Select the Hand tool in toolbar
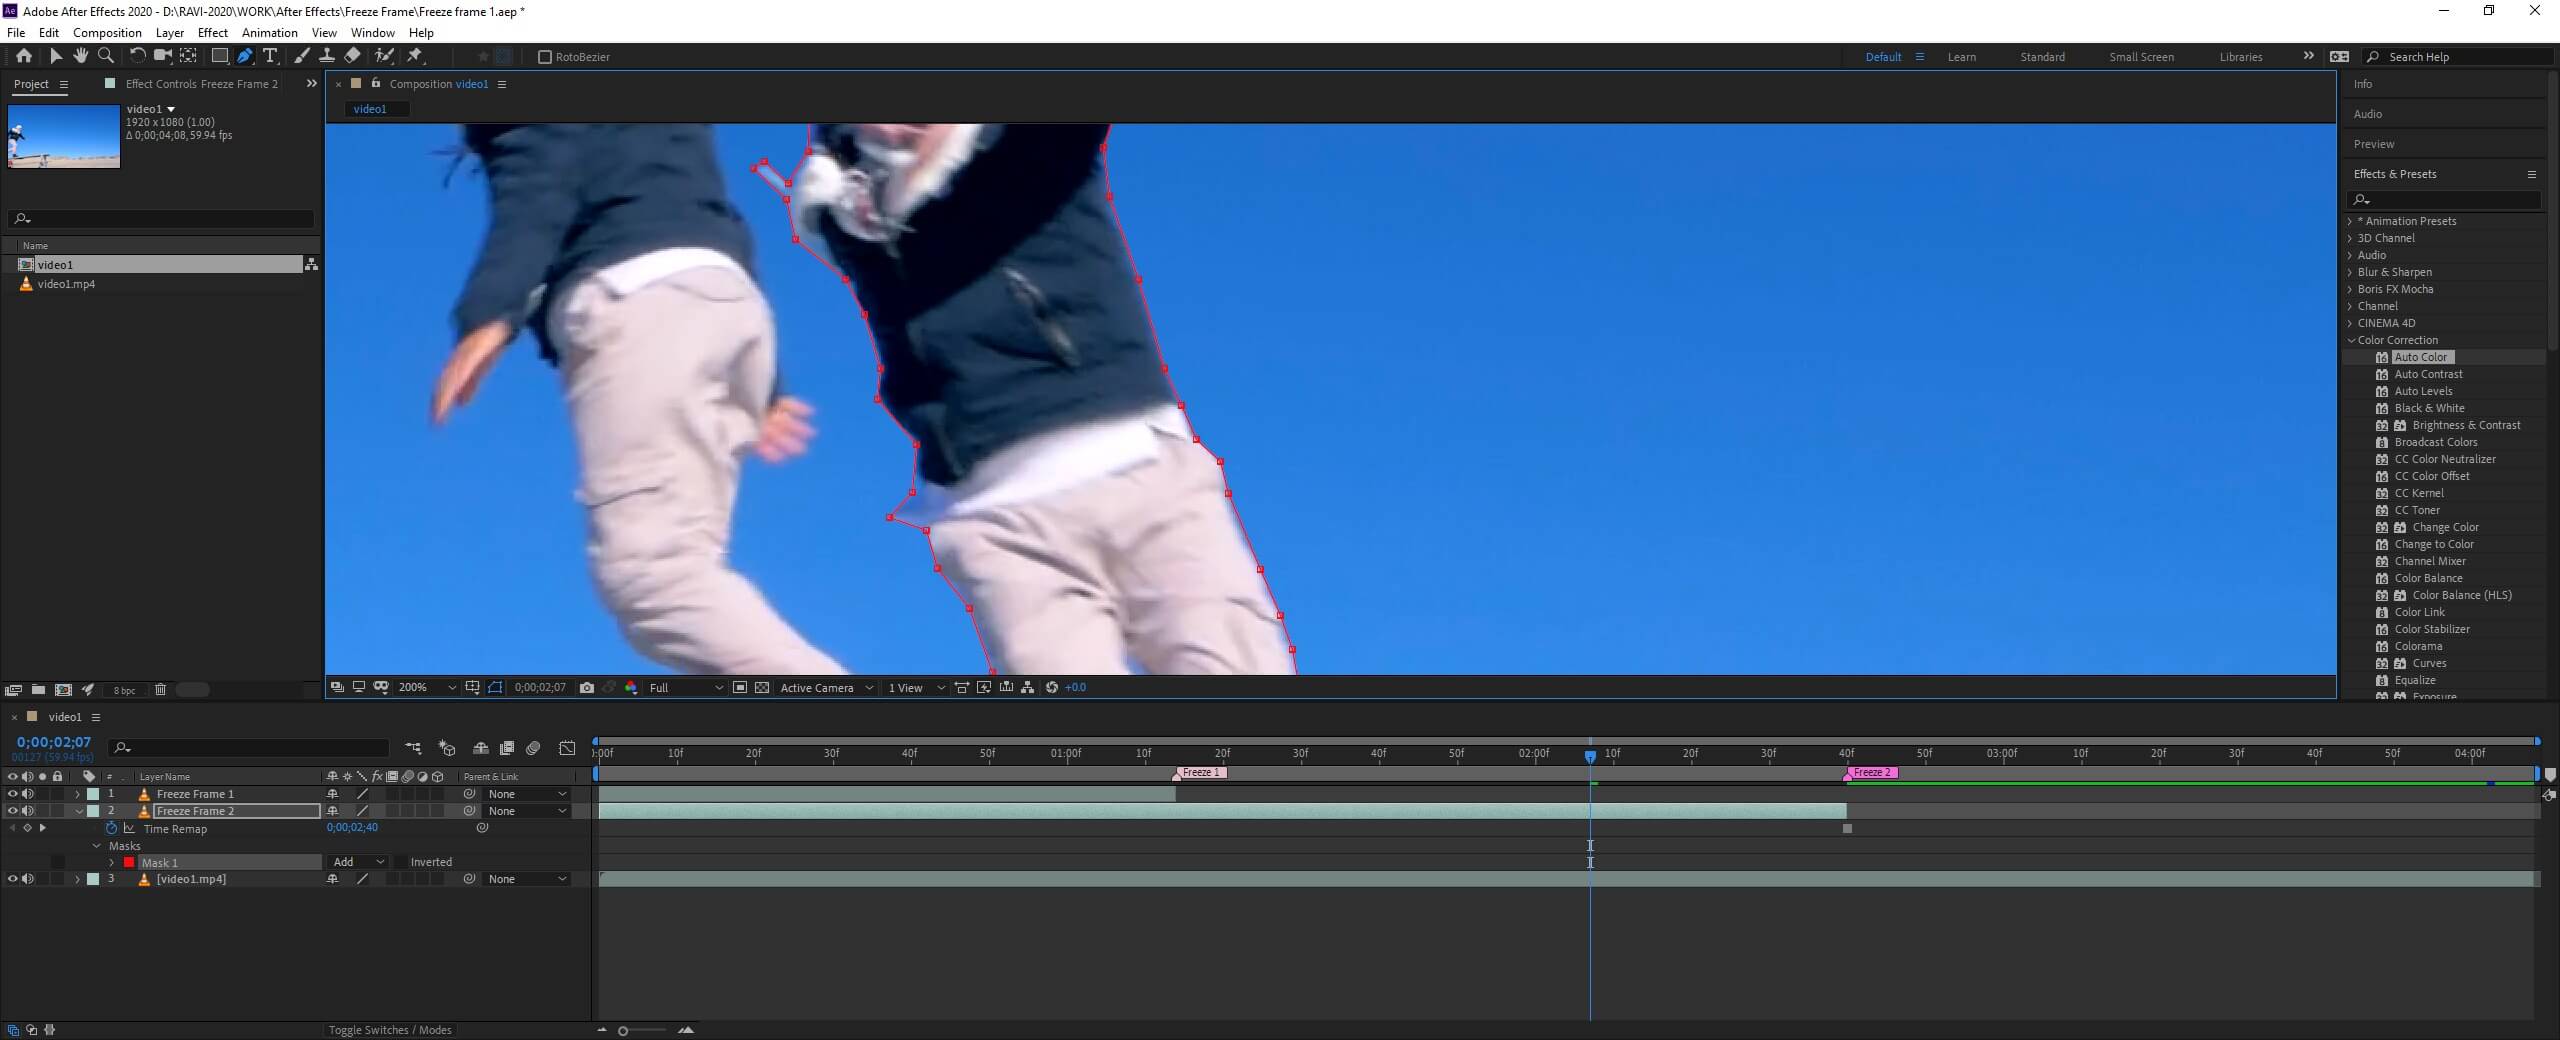Screen dimensions: 2560x1040 tap(81, 56)
